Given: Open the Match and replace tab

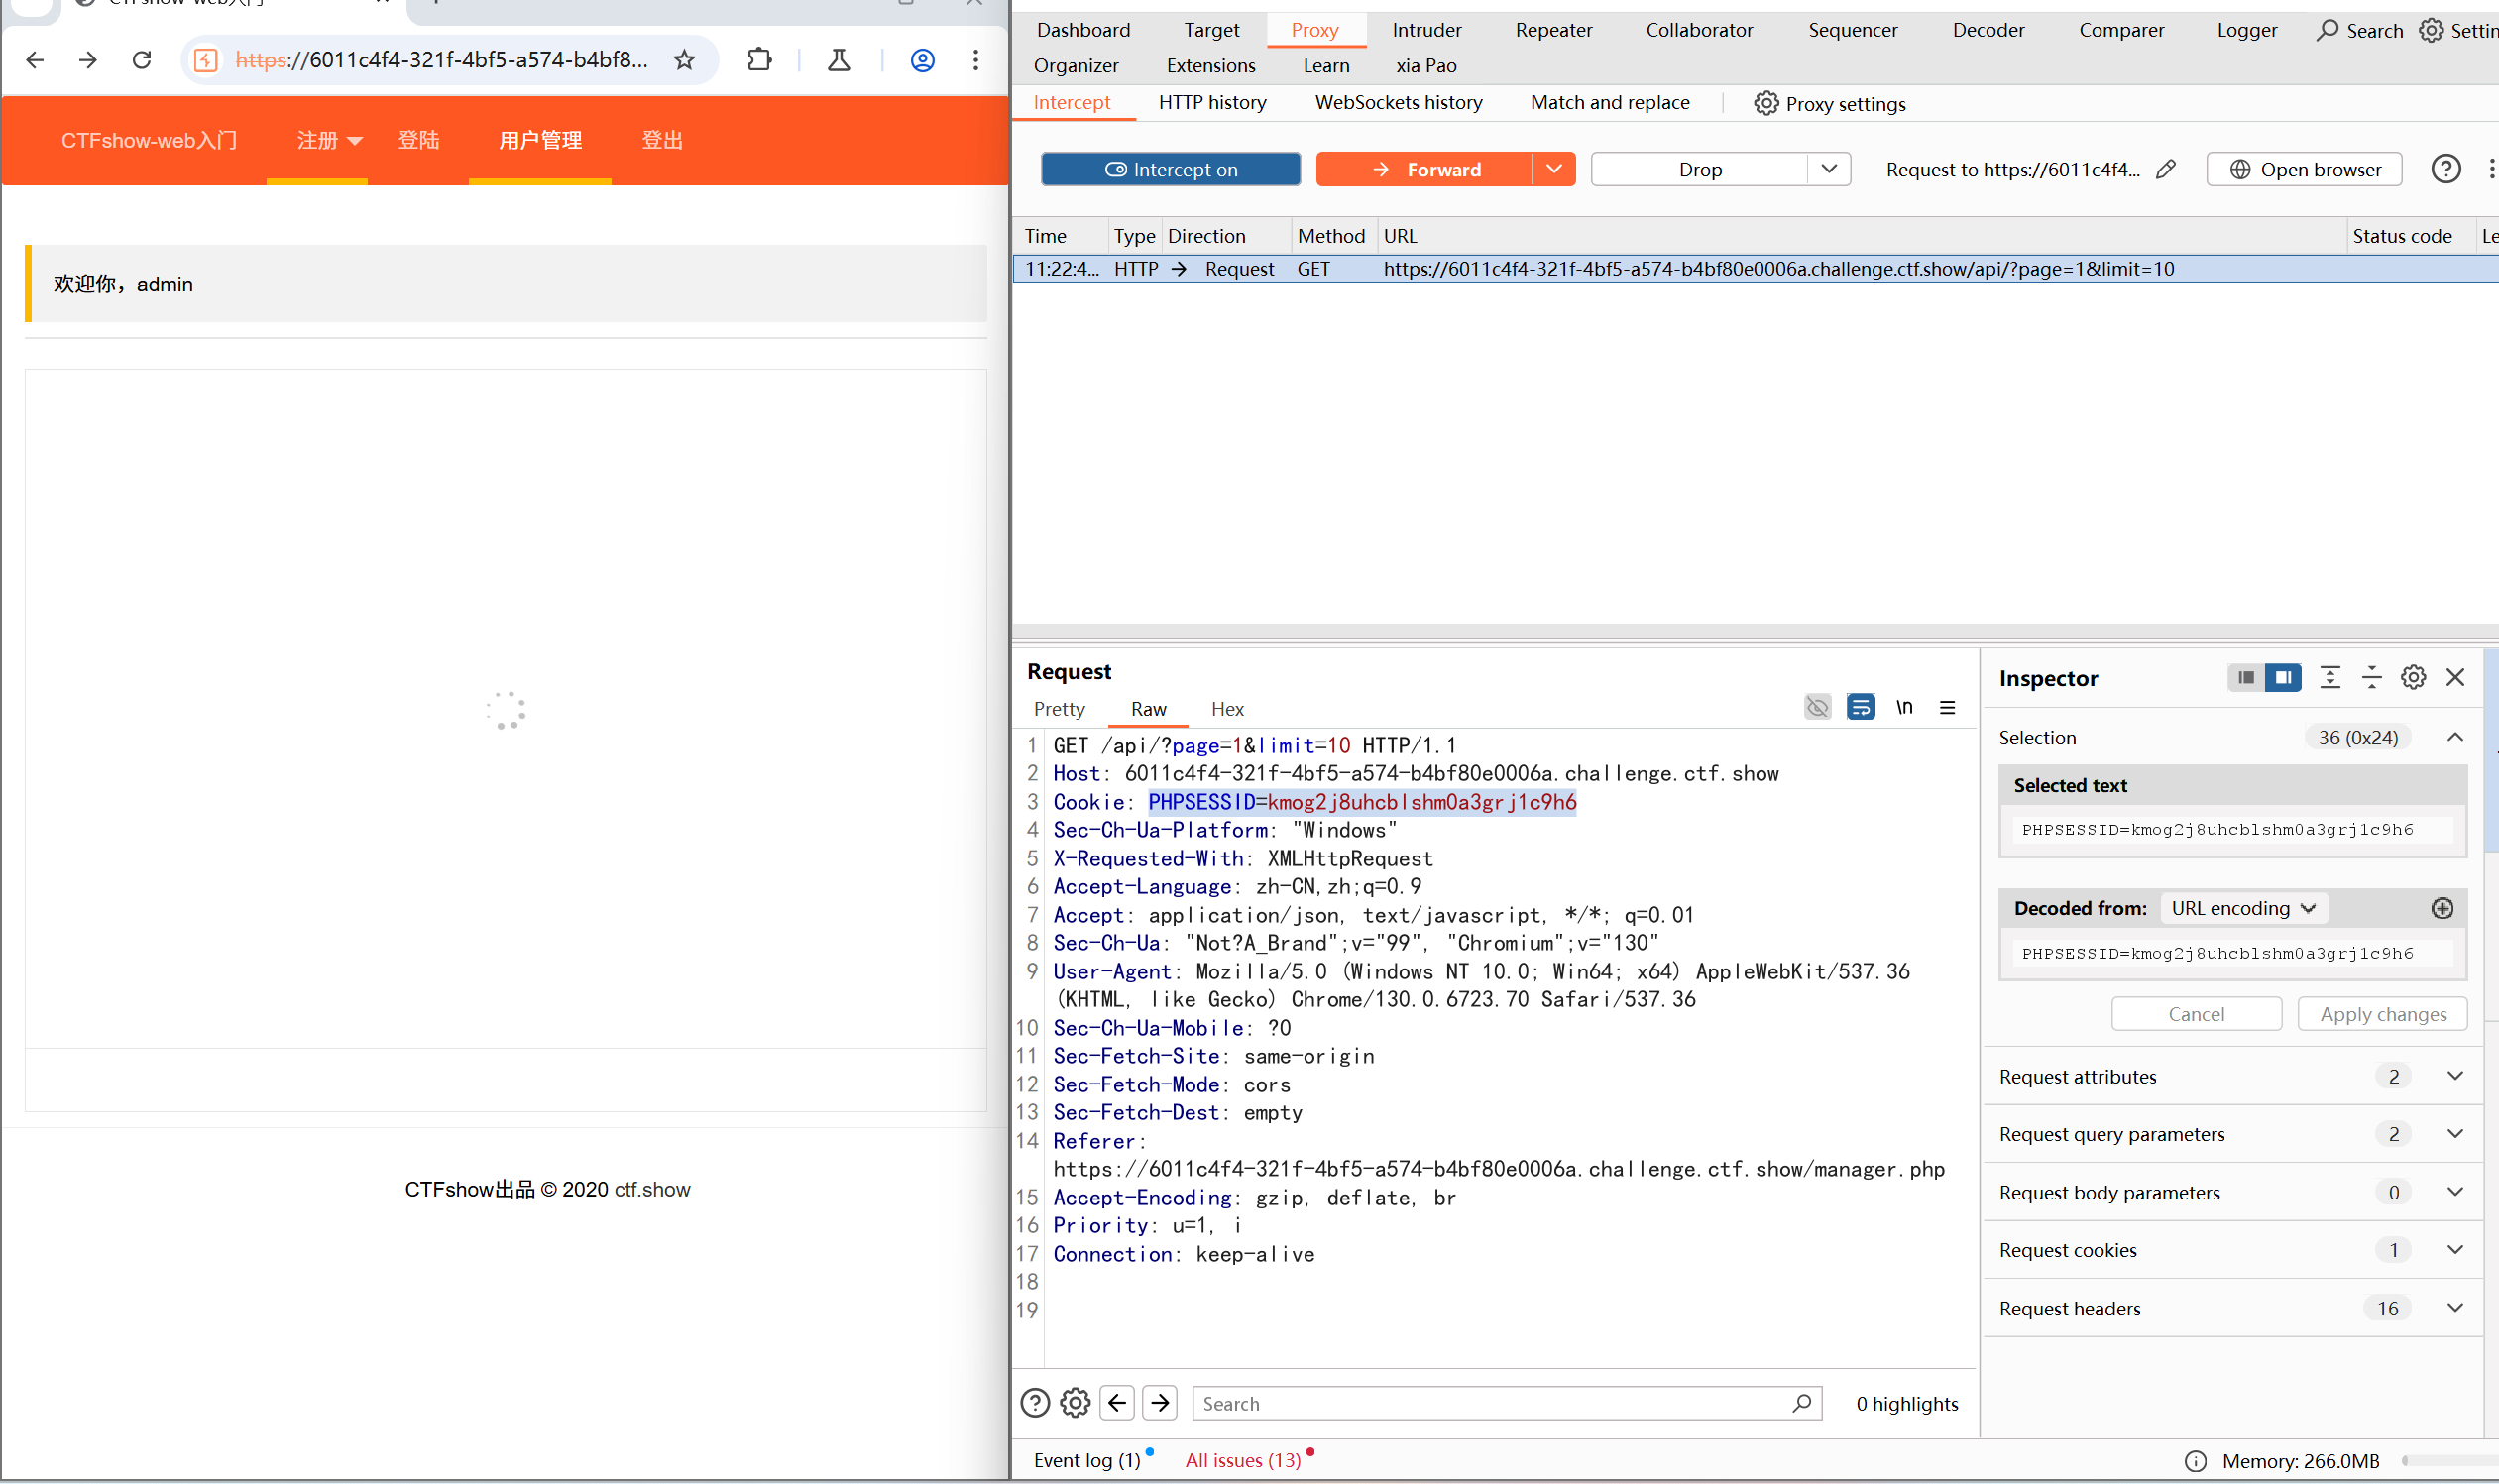Looking at the screenshot, I should click(x=1609, y=102).
